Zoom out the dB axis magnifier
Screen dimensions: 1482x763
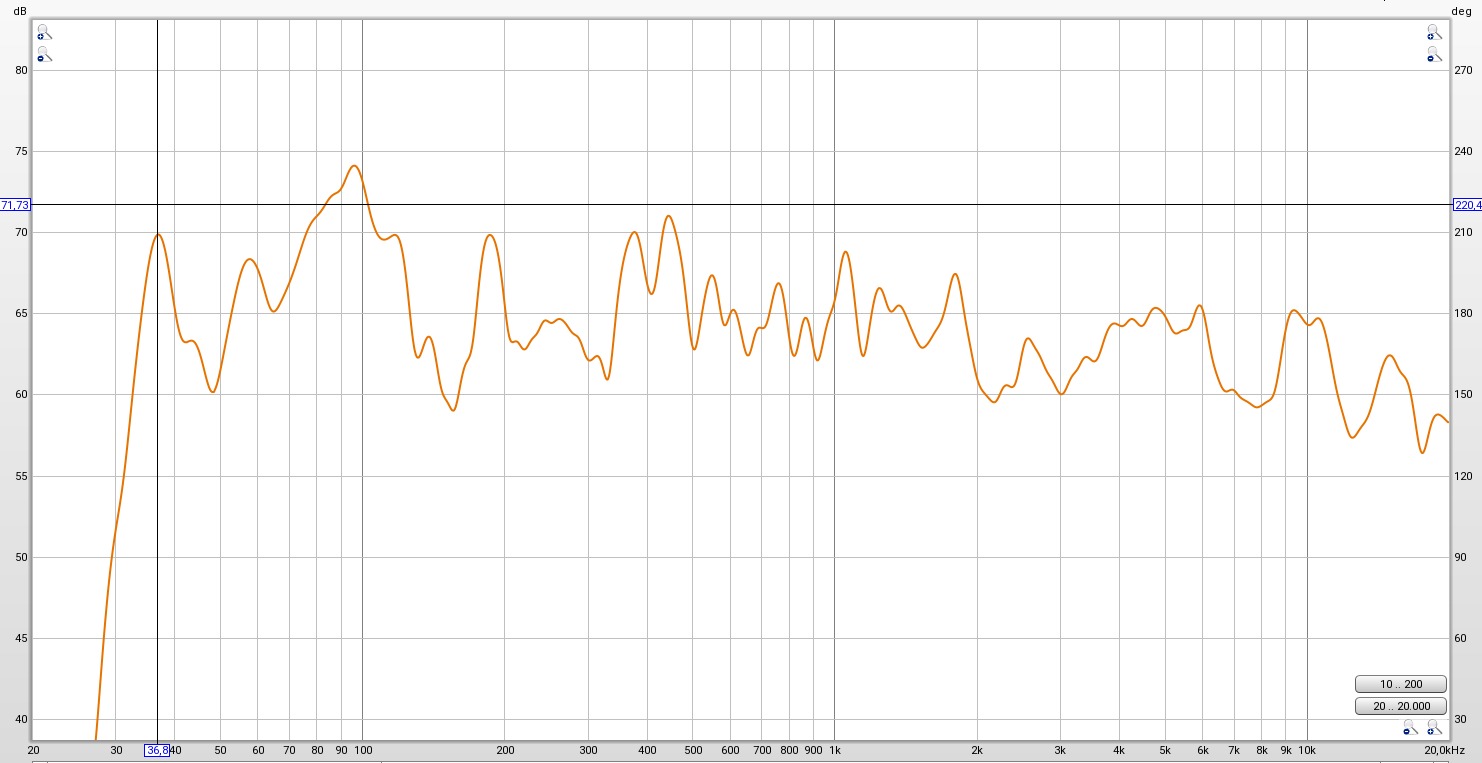pos(43,54)
